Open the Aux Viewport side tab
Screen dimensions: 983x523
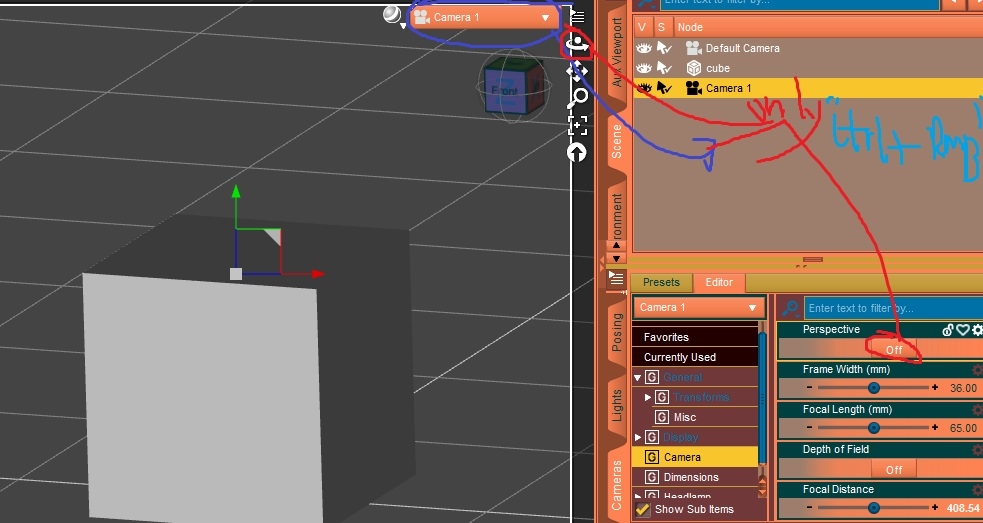[x=617, y=53]
